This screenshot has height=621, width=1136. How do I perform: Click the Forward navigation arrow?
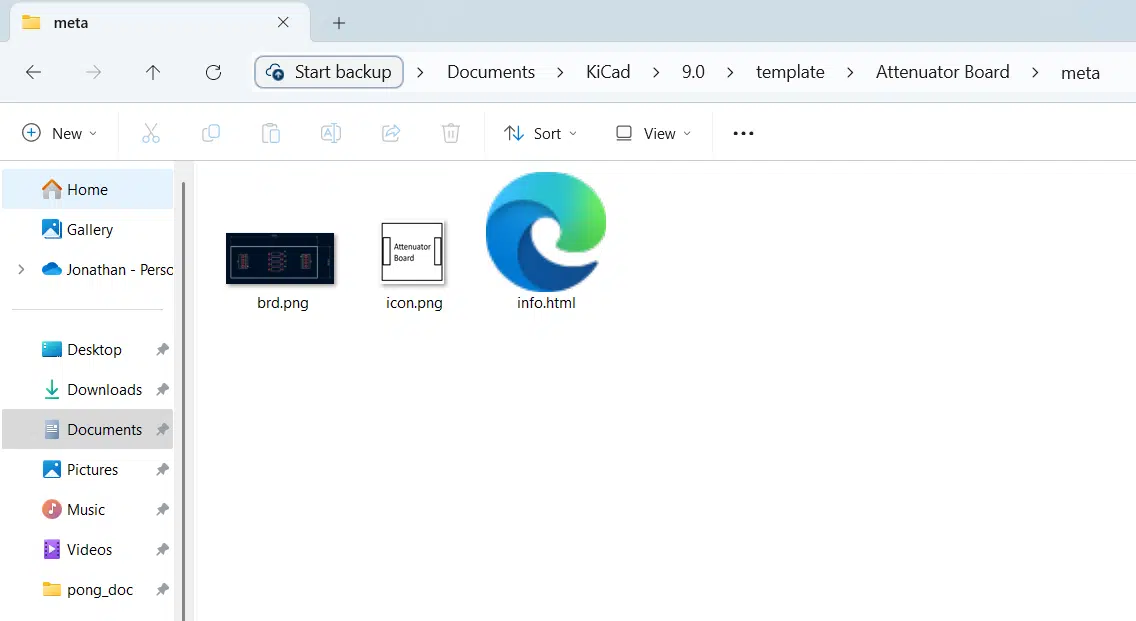pos(93,72)
